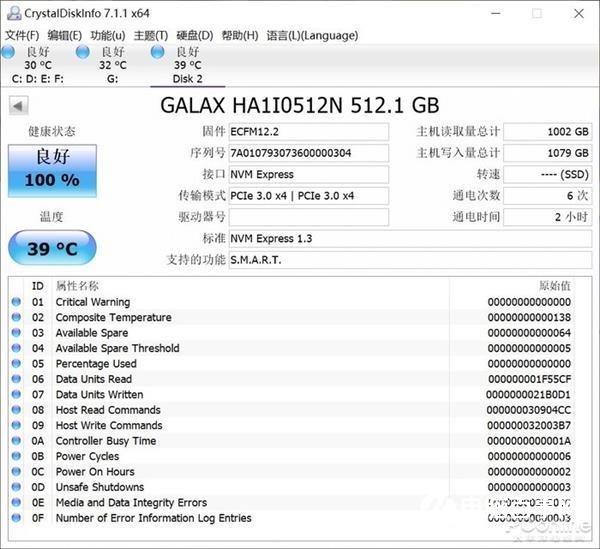Click the rotation rate value ---- (SSD)

click(x=548, y=175)
